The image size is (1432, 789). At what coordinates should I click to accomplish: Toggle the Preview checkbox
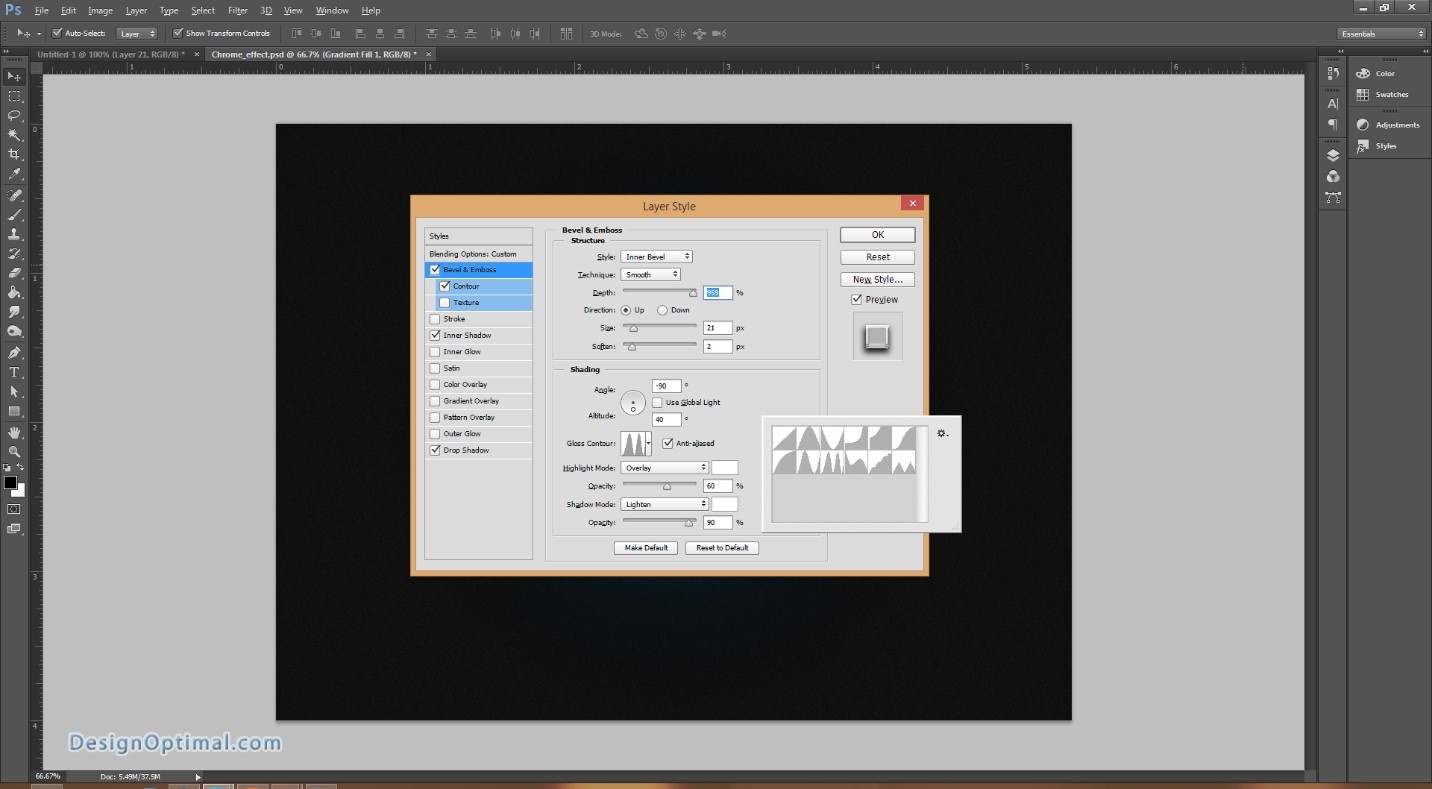point(856,299)
